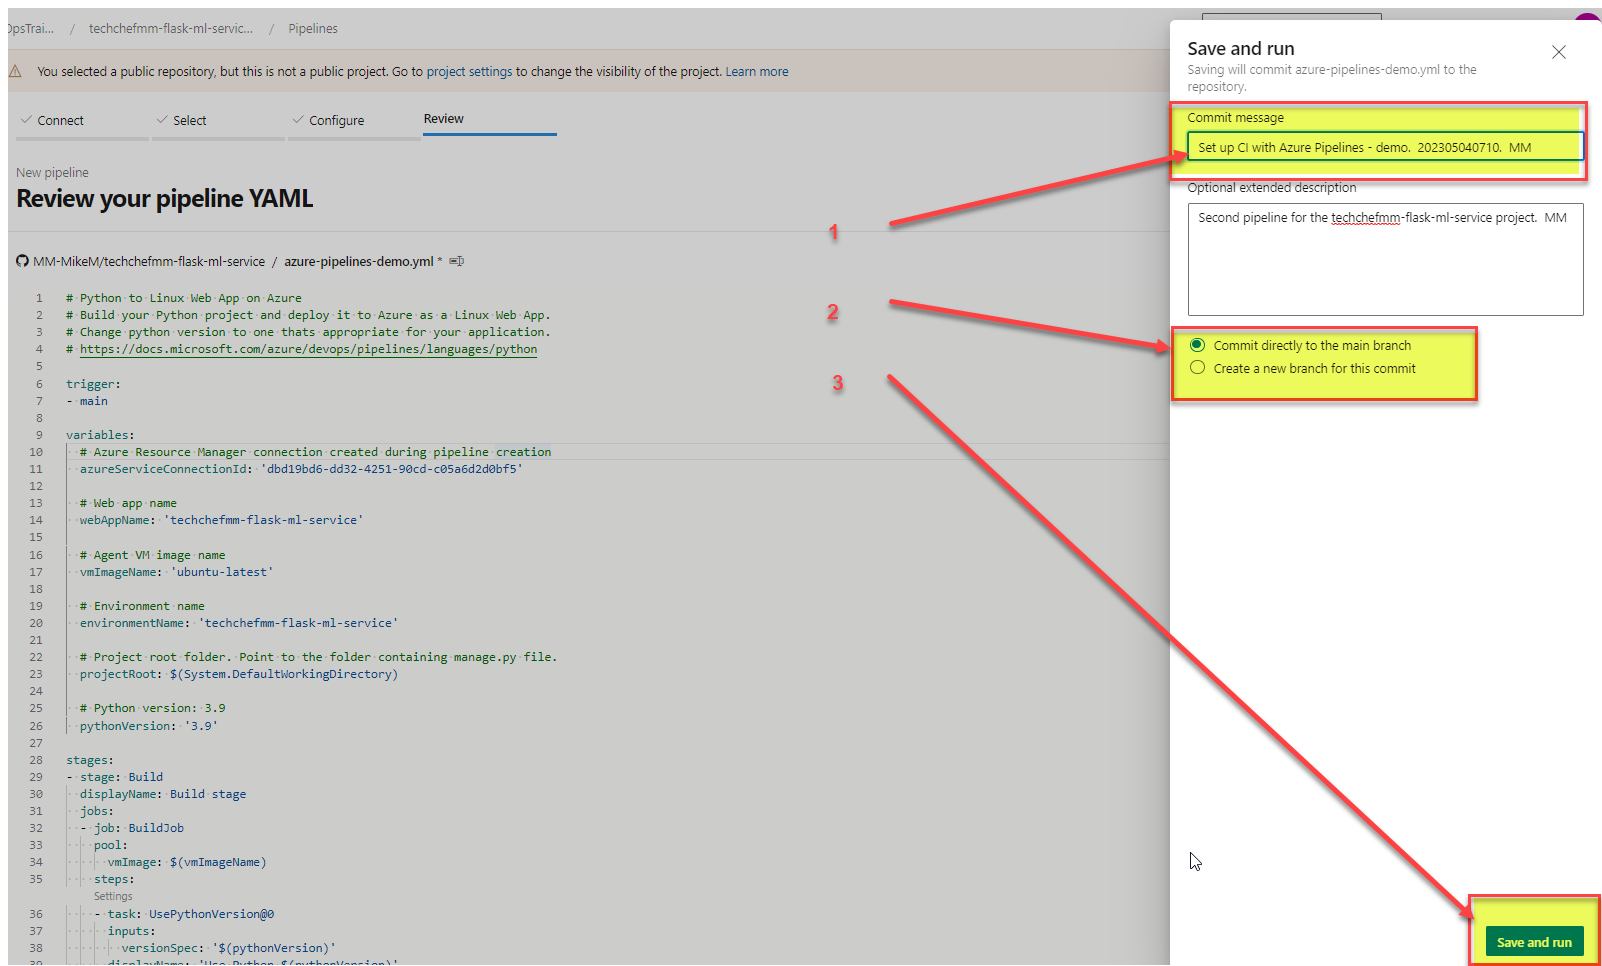Click the checkmark on the Select step
Viewport: 1602px width, 966px height.
(x=162, y=119)
